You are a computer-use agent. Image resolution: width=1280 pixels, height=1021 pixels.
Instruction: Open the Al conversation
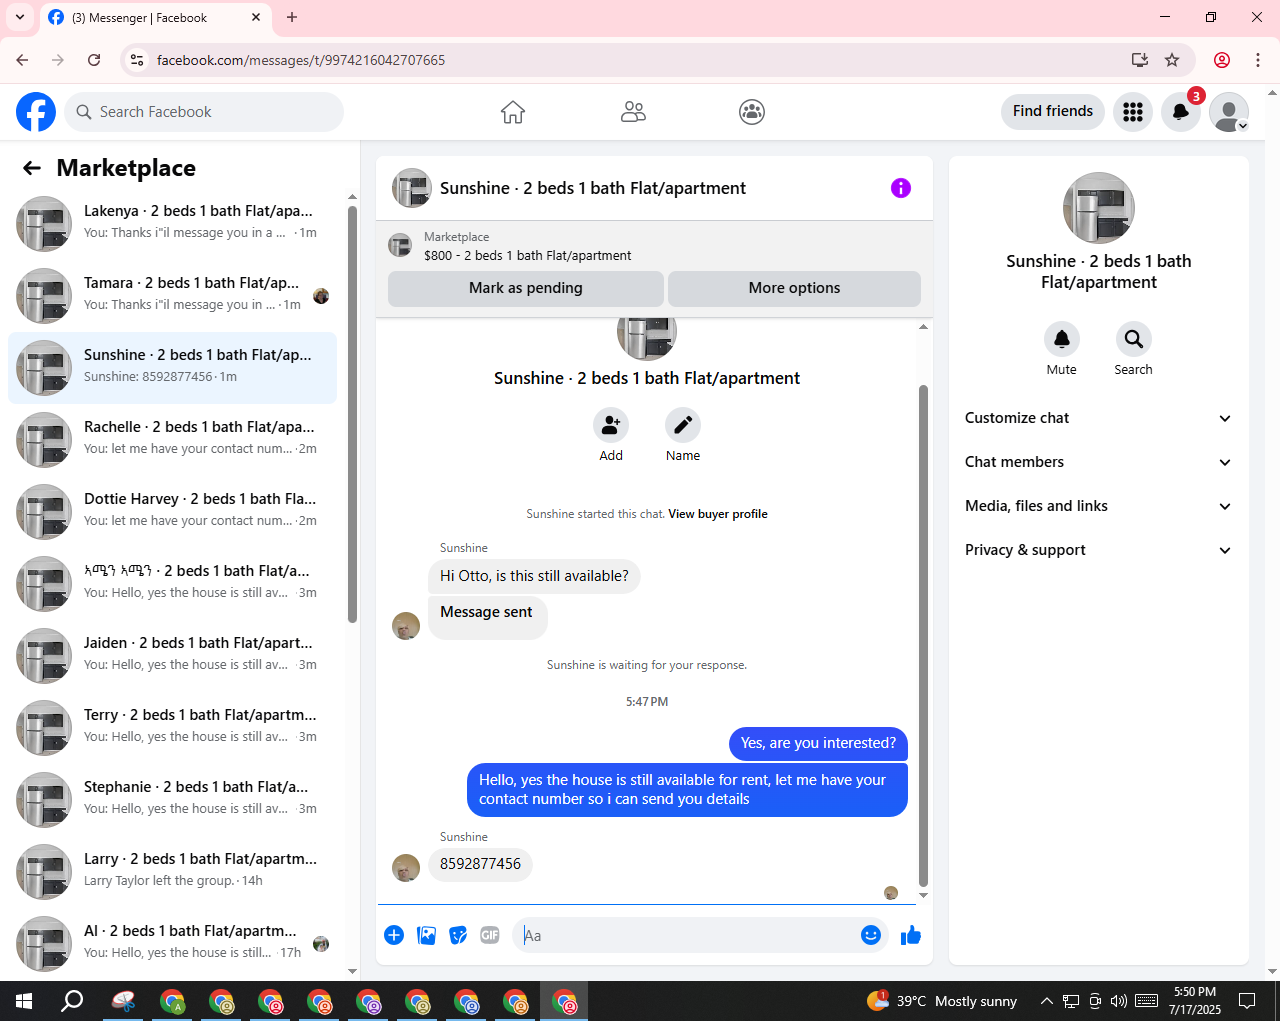pyautogui.click(x=172, y=944)
